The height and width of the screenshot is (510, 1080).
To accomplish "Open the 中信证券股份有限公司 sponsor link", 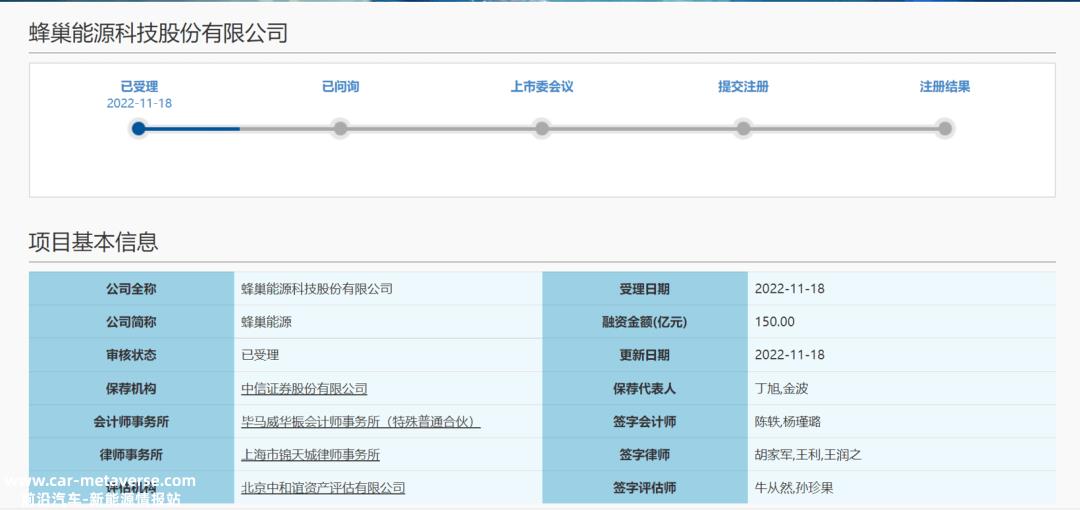I will coord(304,389).
